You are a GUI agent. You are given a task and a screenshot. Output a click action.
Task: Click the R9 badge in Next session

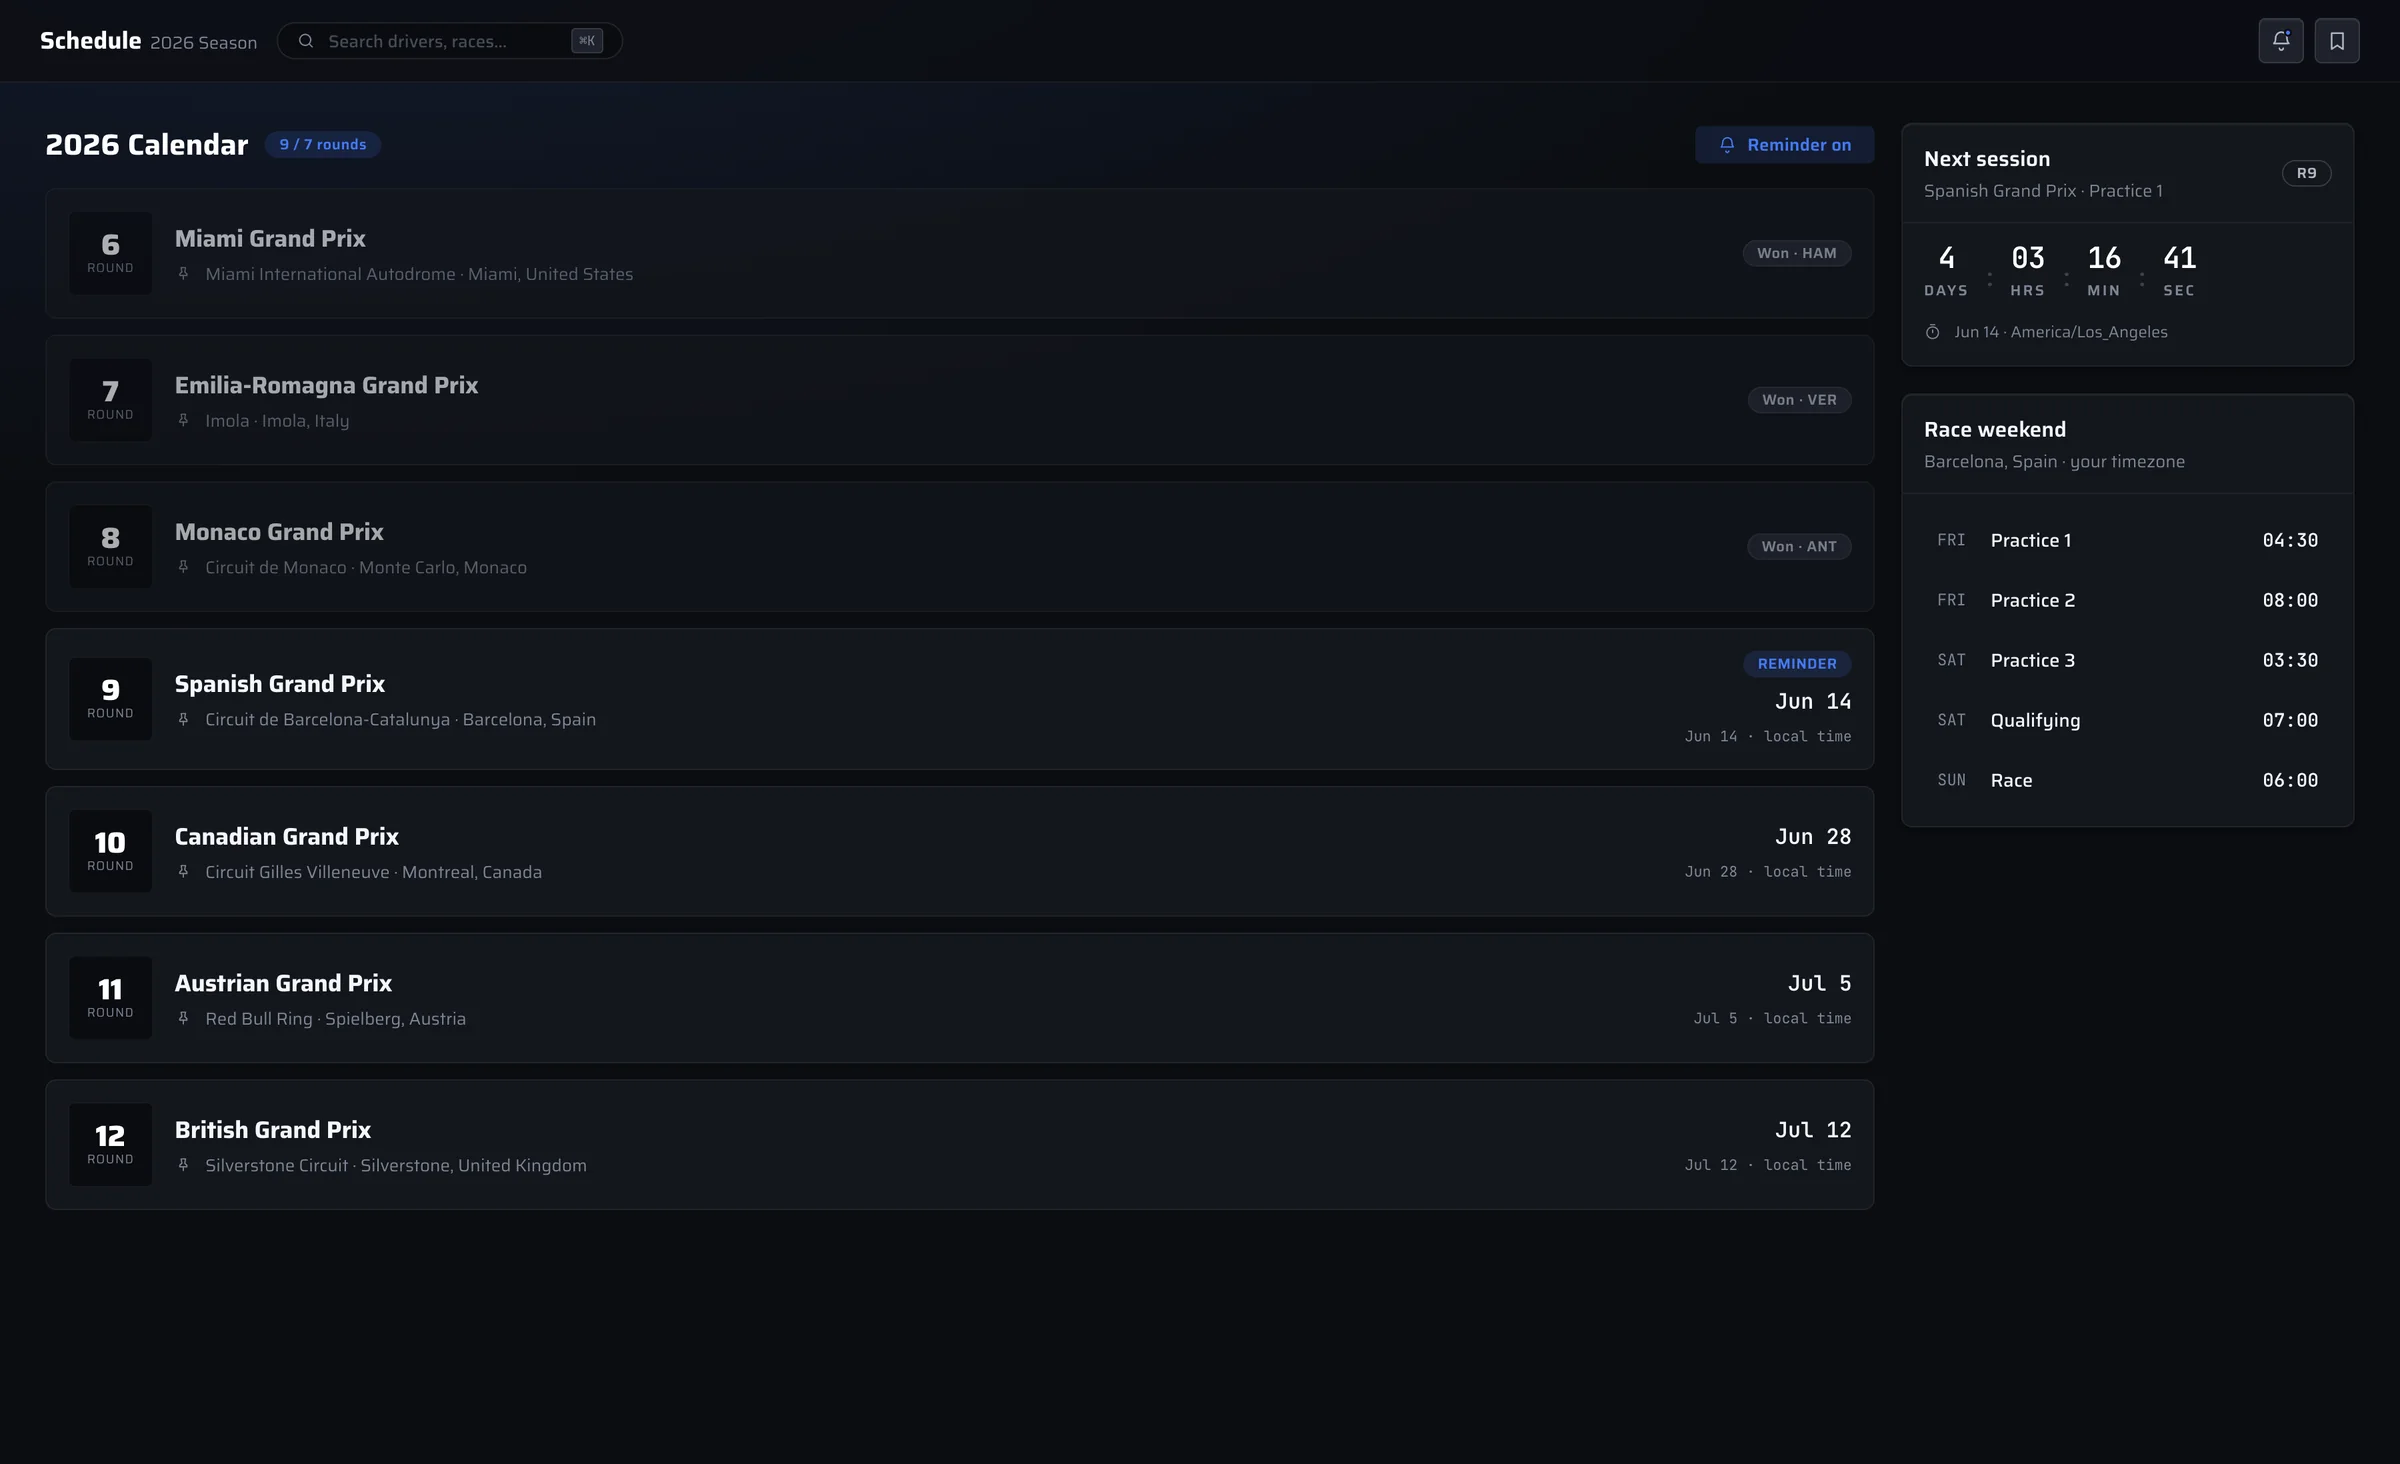tap(2306, 173)
